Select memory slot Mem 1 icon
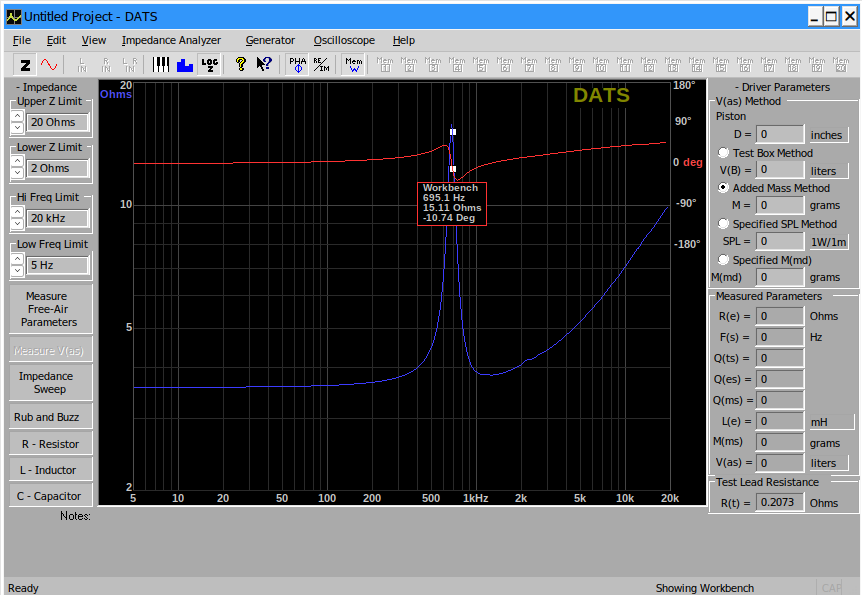 pyautogui.click(x=385, y=65)
